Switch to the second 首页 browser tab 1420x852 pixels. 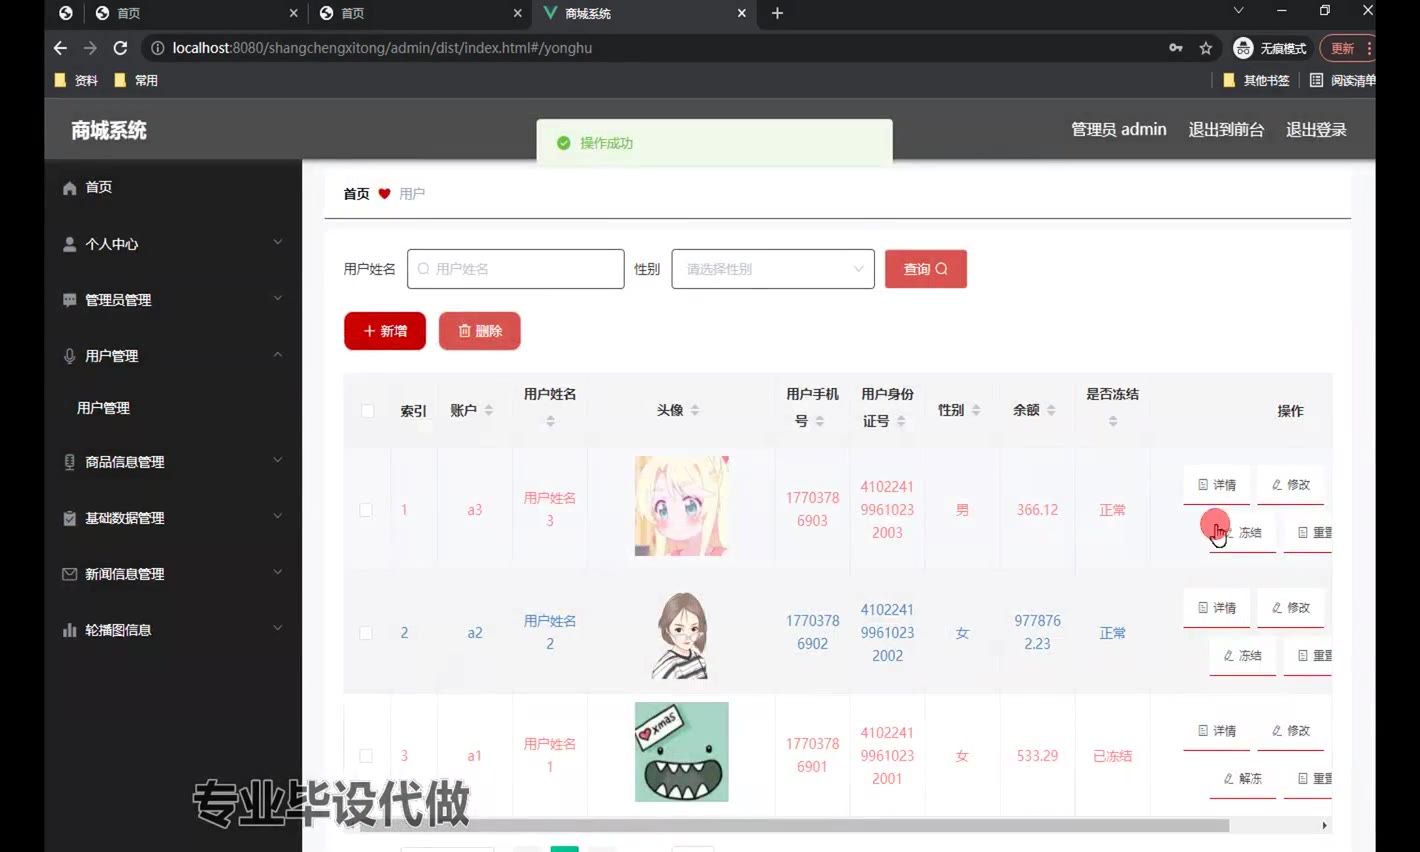420,14
